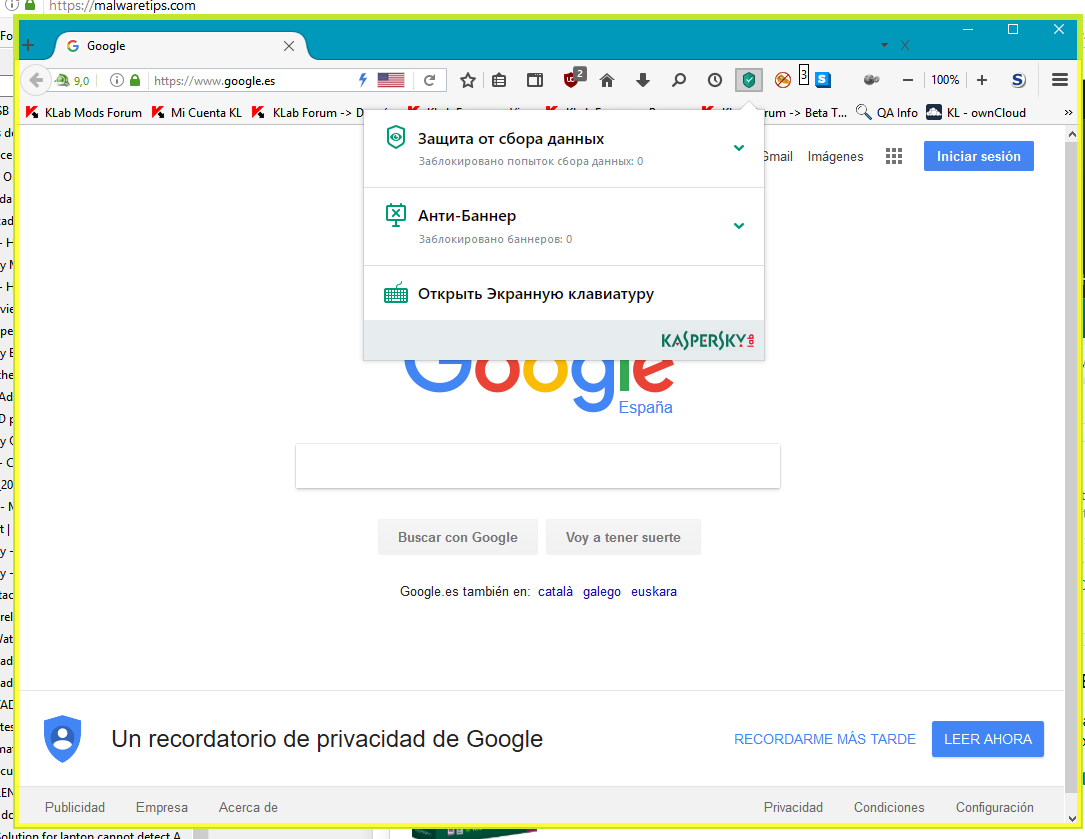The image size is (1085, 839).
Task: Click the green 9,0 reputation icon
Action: pos(73,80)
